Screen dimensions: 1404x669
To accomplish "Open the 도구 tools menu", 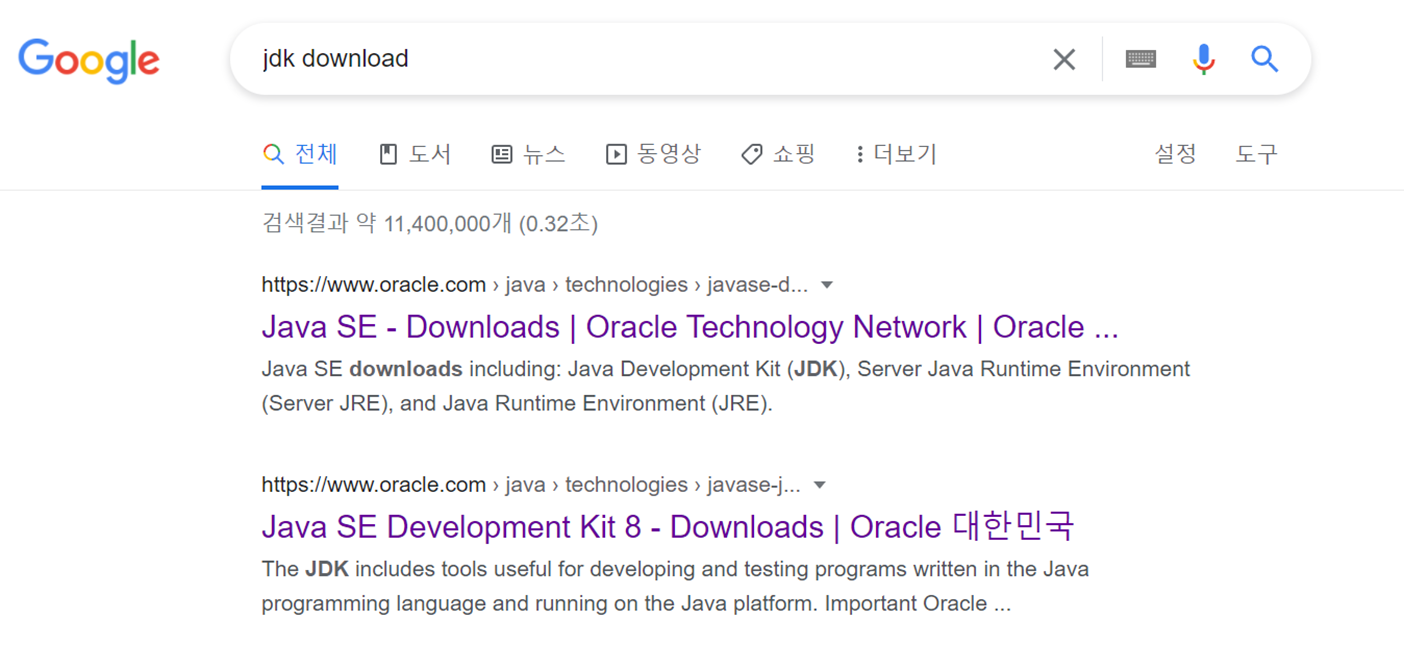I will [x=1256, y=154].
